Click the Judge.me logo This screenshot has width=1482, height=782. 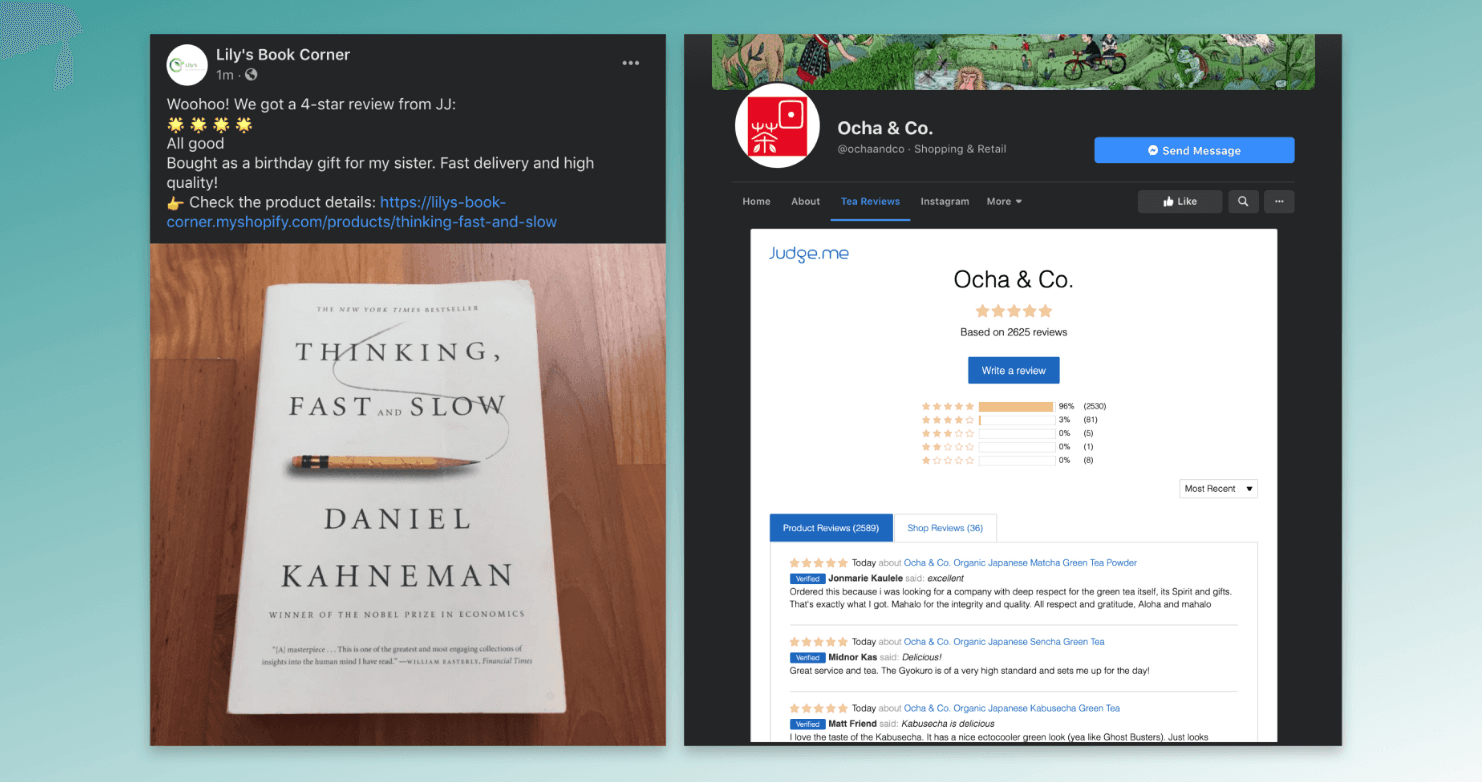[808, 254]
